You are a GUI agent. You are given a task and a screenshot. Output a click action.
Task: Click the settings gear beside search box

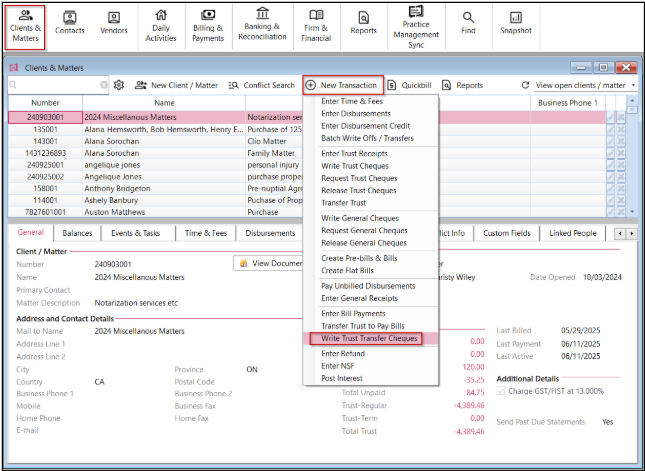(x=119, y=85)
